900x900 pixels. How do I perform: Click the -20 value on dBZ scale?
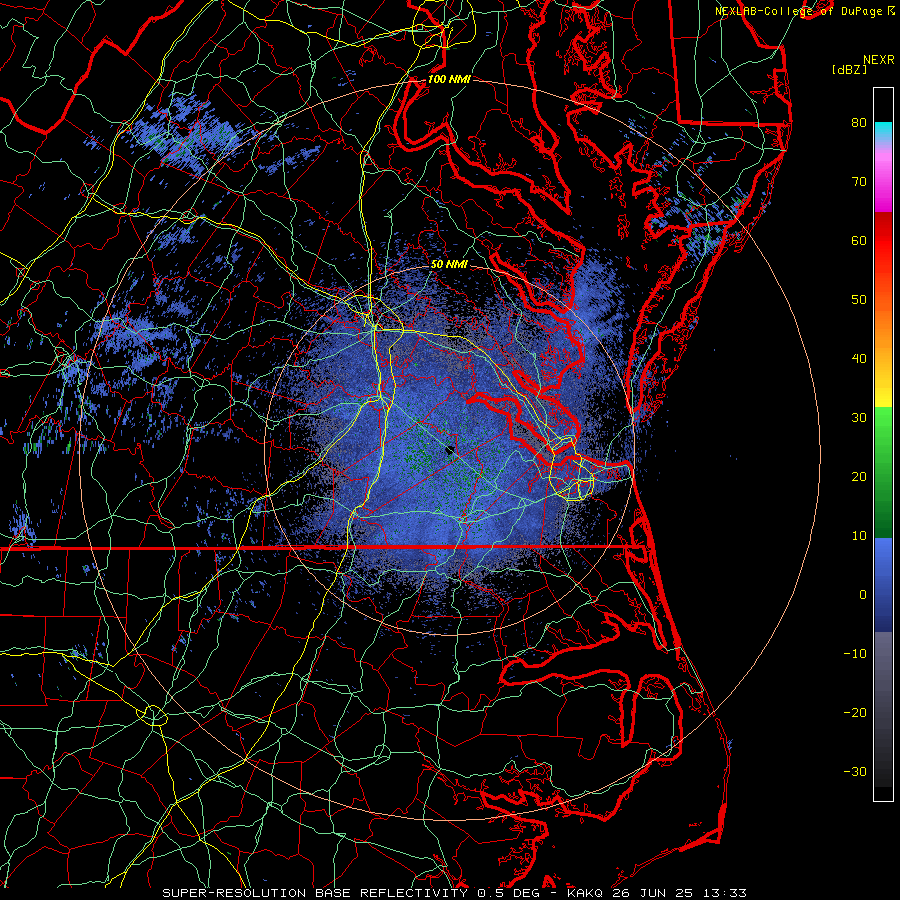point(855,712)
